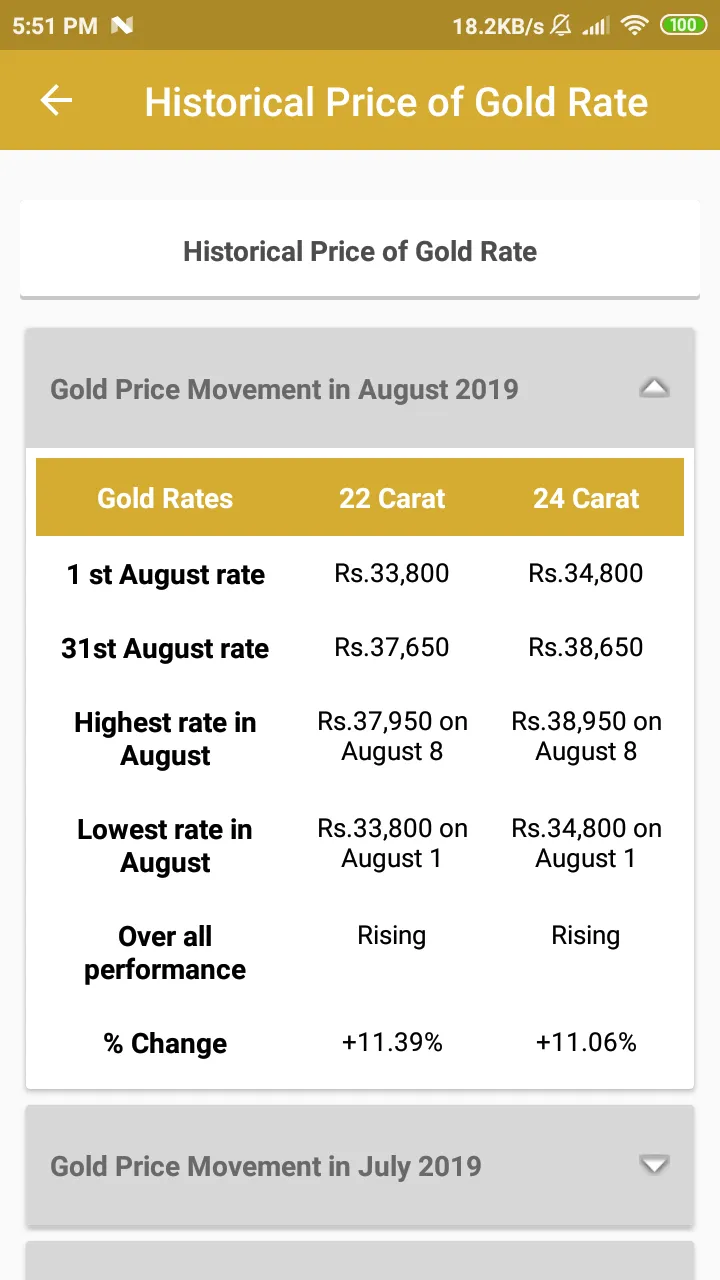Tap the N notification icon
This screenshot has height=1280, width=720.
tap(122, 26)
